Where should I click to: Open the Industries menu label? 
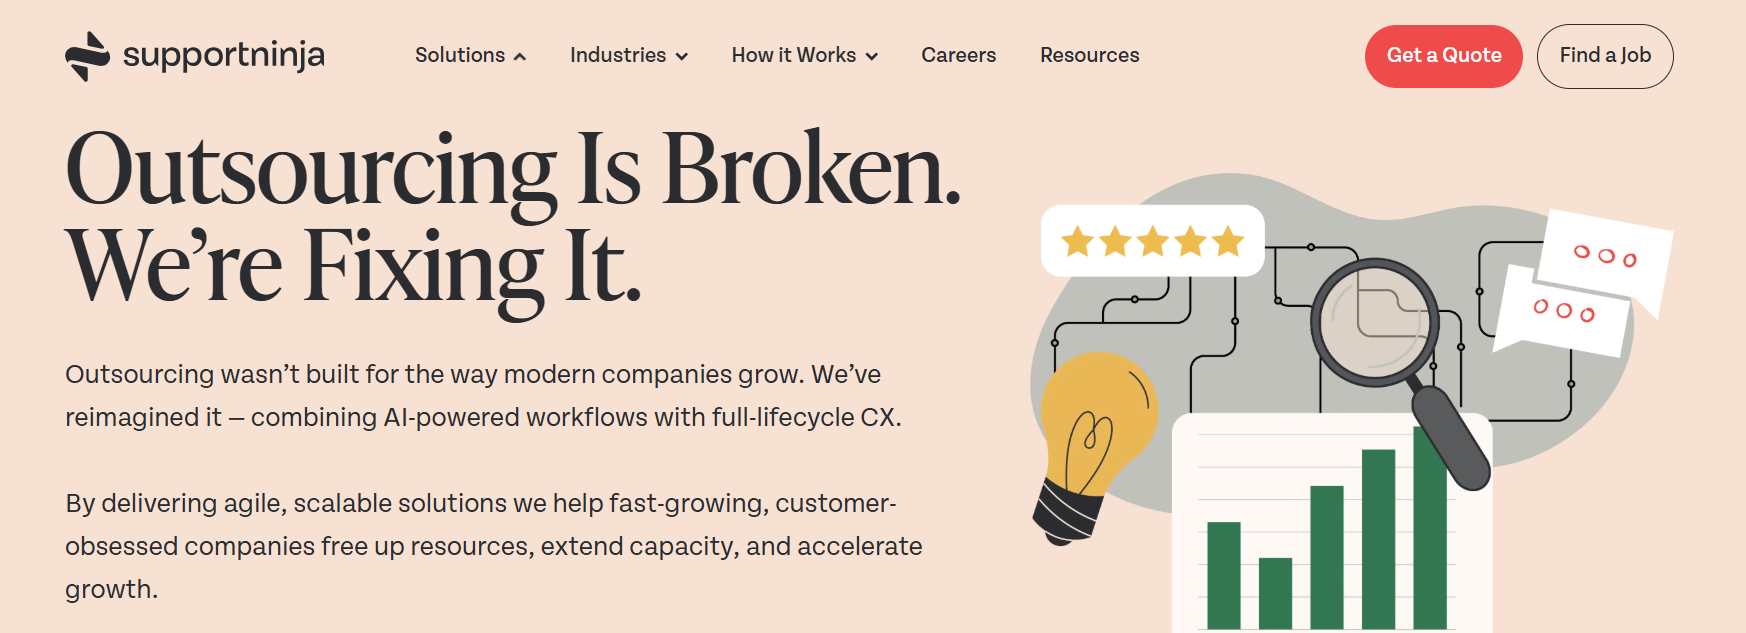pyautogui.click(x=618, y=55)
